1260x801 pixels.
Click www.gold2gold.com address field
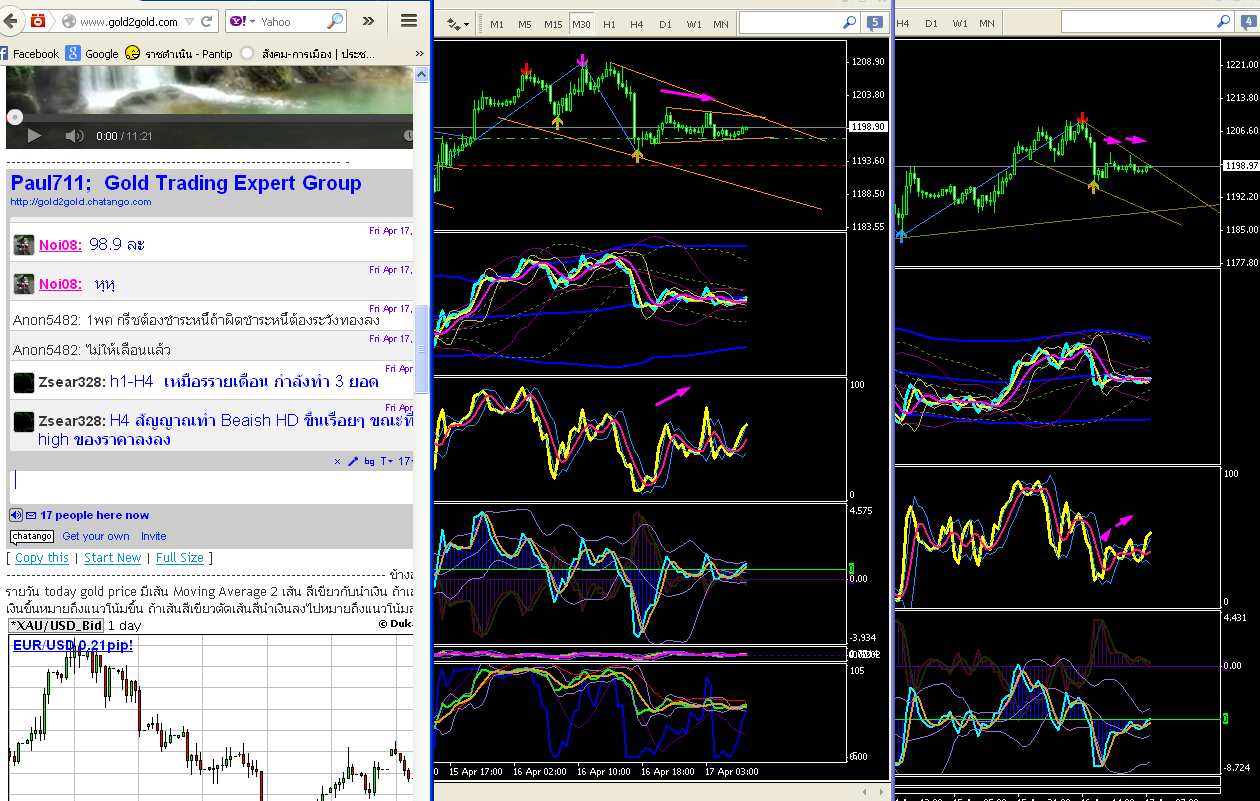[128, 21]
